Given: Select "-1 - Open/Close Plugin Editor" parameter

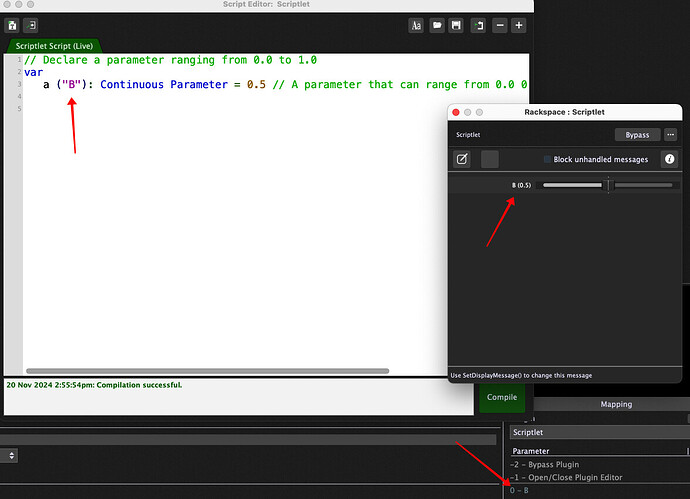Looking at the screenshot, I should pyautogui.click(x=566, y=477).
